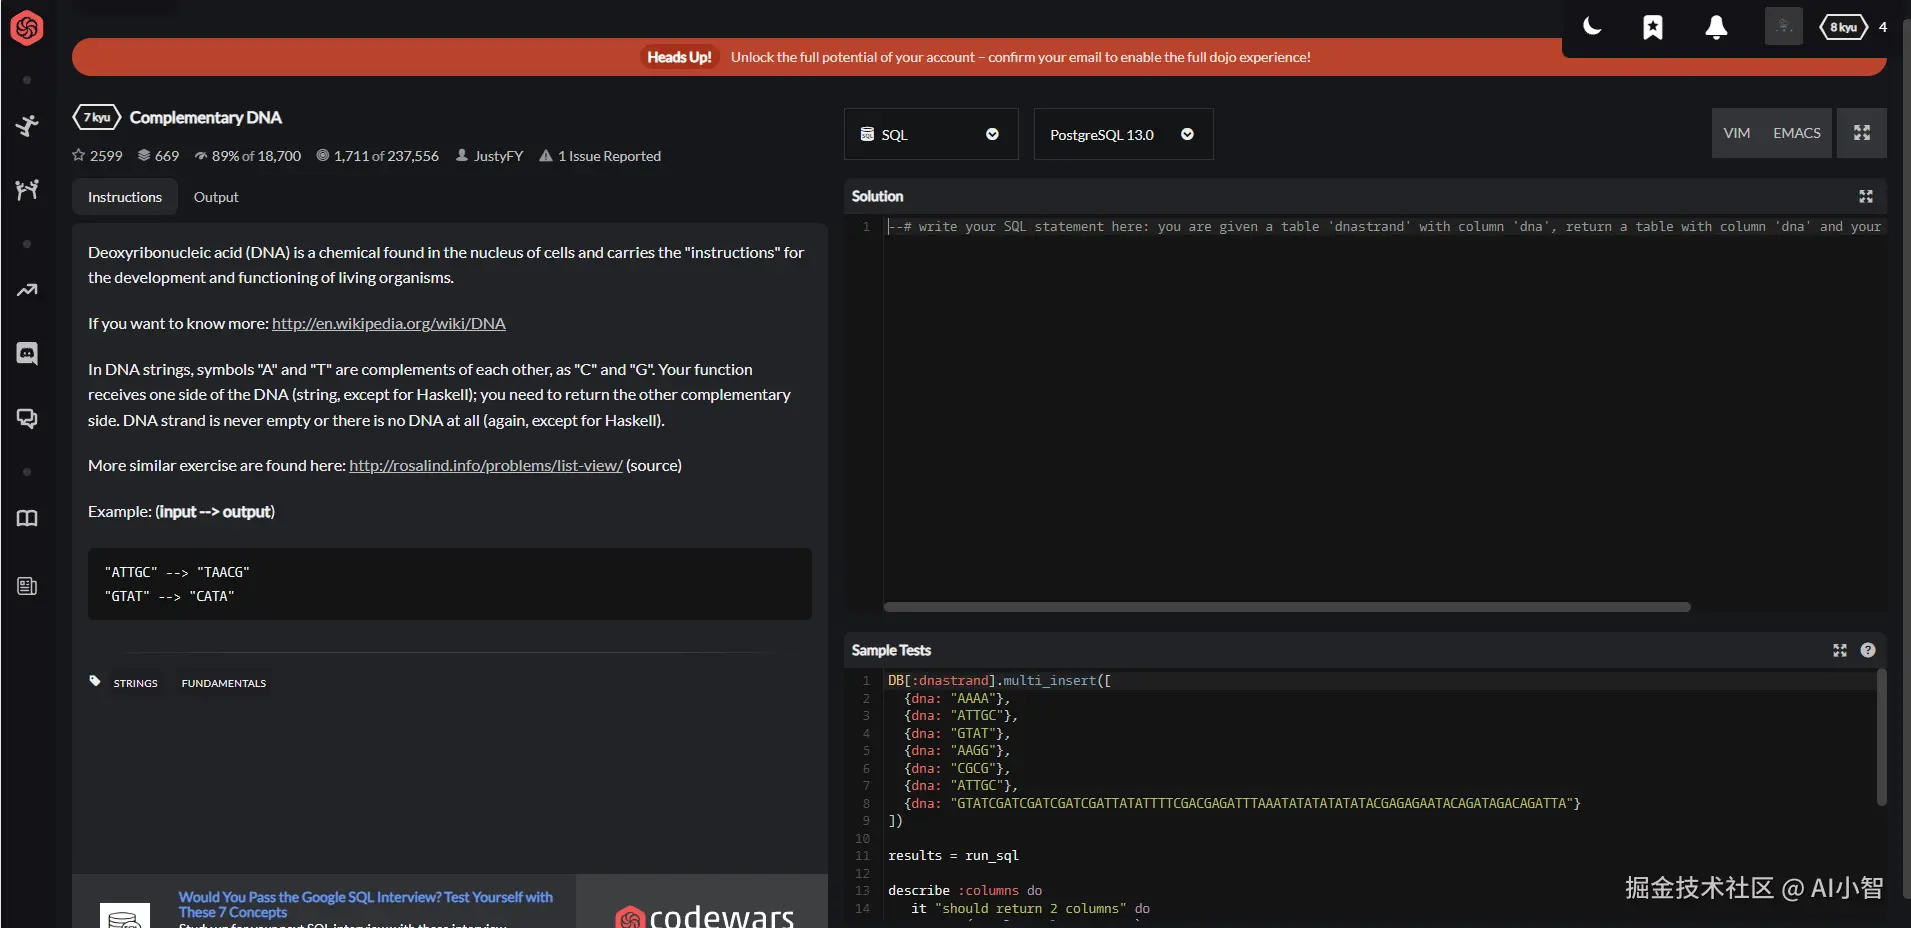
Task: Click the completions count 1,711 of 237,556
Action: point(378,156)
